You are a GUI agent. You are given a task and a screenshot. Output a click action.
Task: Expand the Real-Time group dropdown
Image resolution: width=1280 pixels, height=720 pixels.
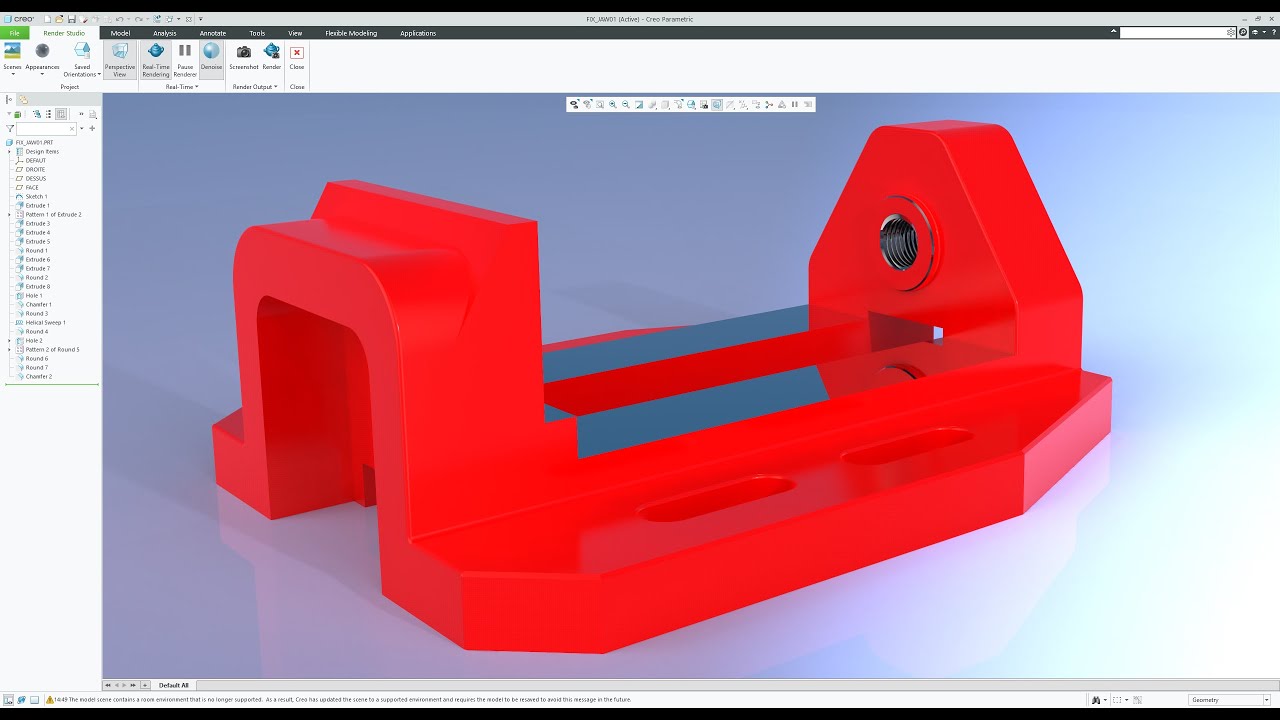182,87
